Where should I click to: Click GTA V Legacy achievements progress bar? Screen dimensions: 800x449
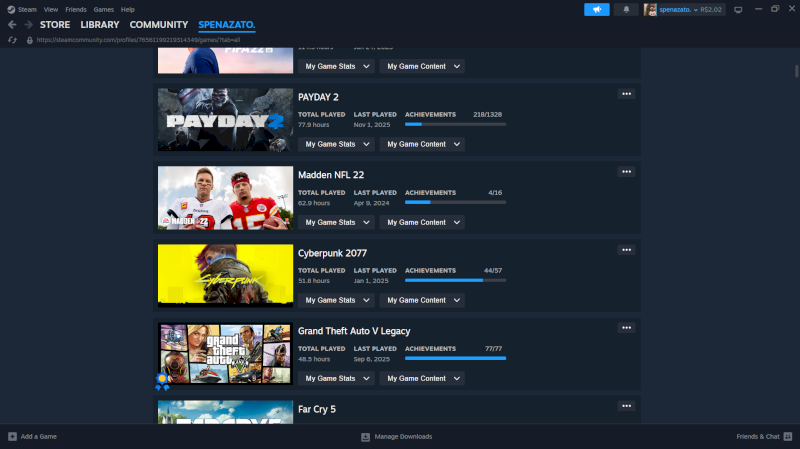coord(456,358)
